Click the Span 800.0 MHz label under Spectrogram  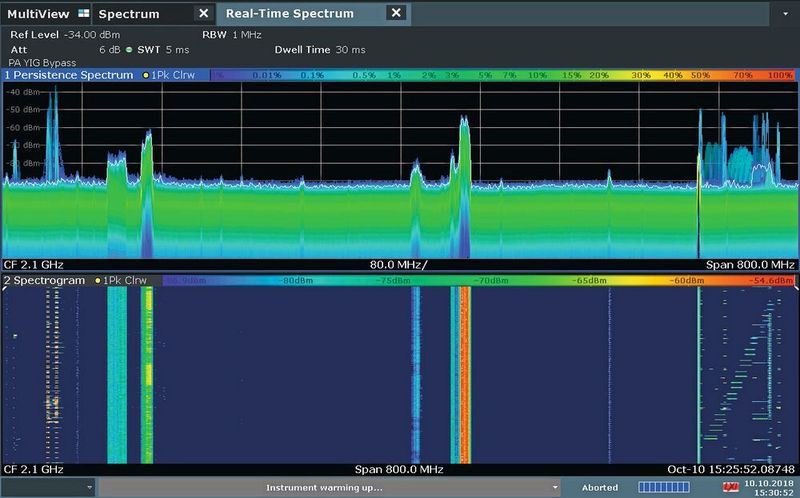[x=399, y=469]
